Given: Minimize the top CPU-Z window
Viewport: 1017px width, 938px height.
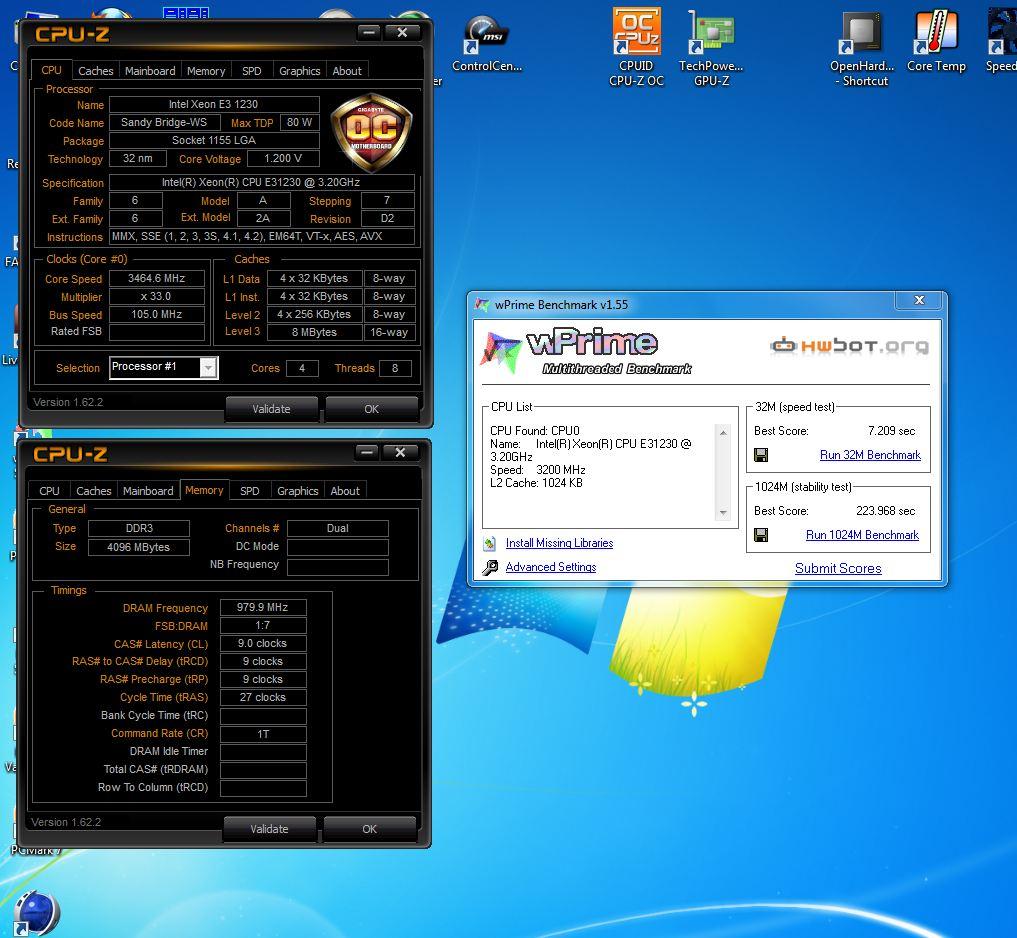Looking at the screenshot, I should (369, 32).
